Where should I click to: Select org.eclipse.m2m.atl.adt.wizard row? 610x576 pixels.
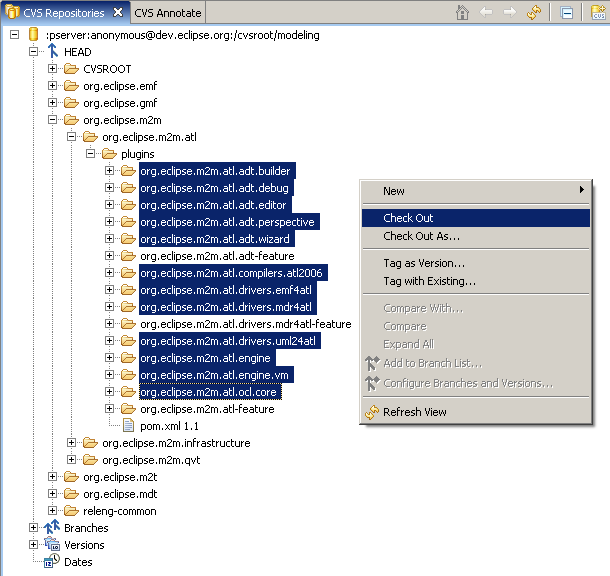[217, 239]
